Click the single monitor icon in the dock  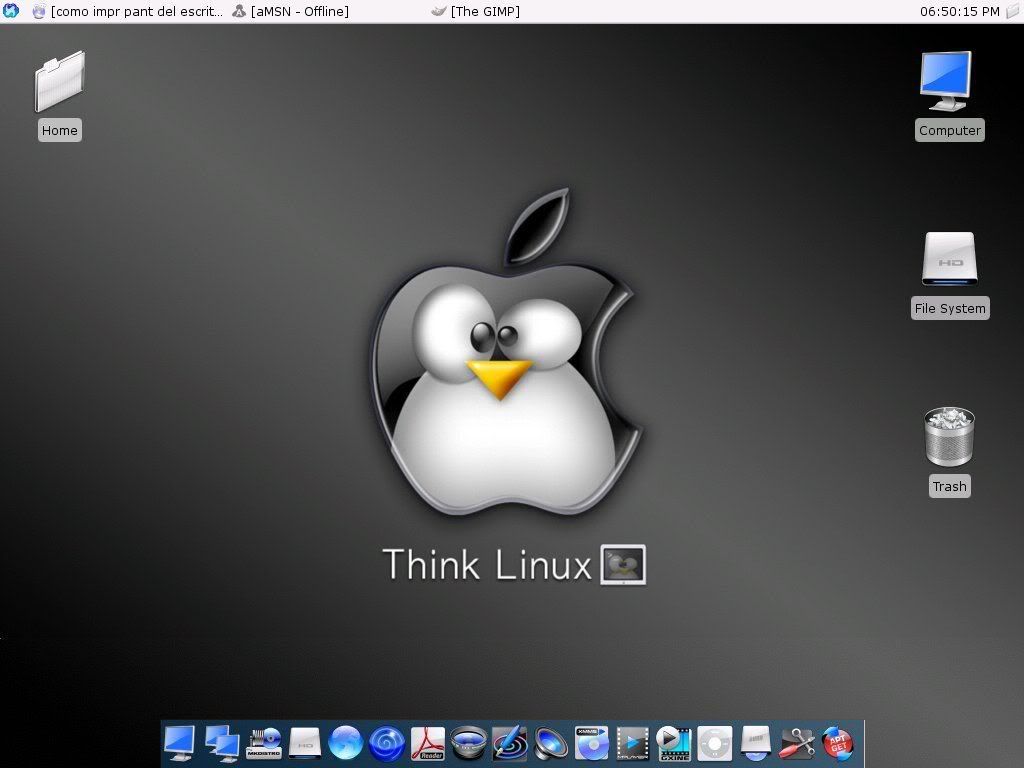tap(179, 743)
